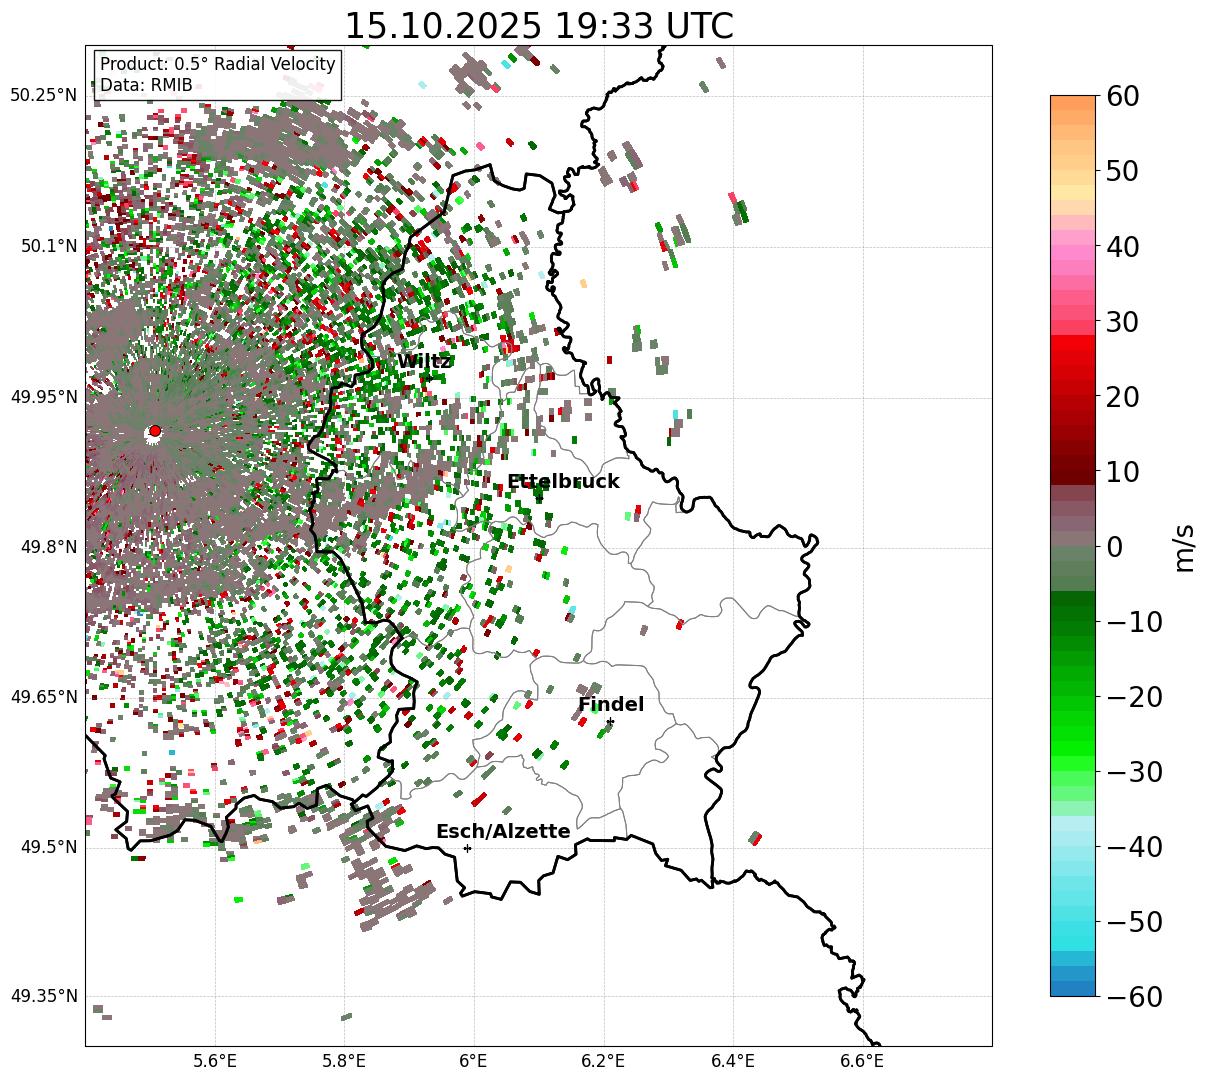
Task: Click the 6.6°E longitude tick label
Action: [861, 1061]
